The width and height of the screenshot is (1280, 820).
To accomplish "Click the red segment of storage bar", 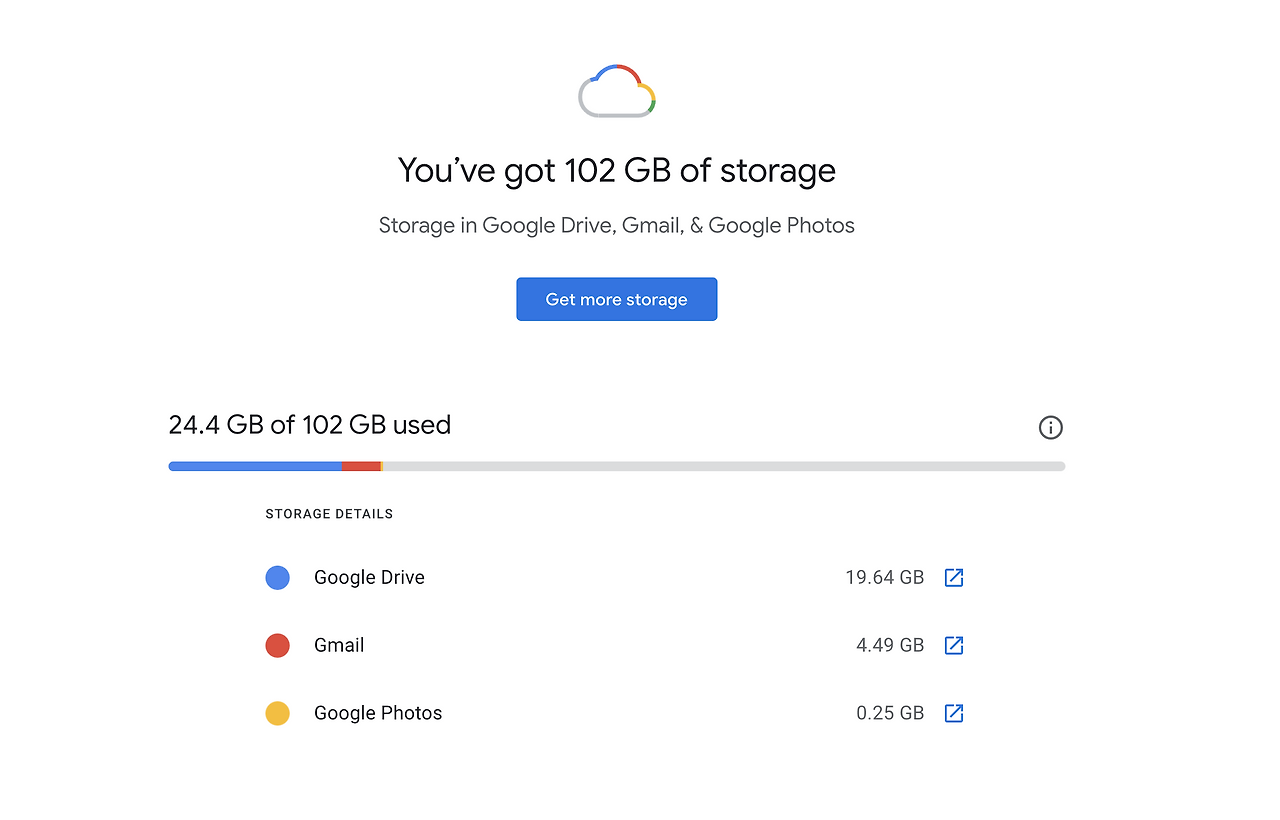I will 361,466.
